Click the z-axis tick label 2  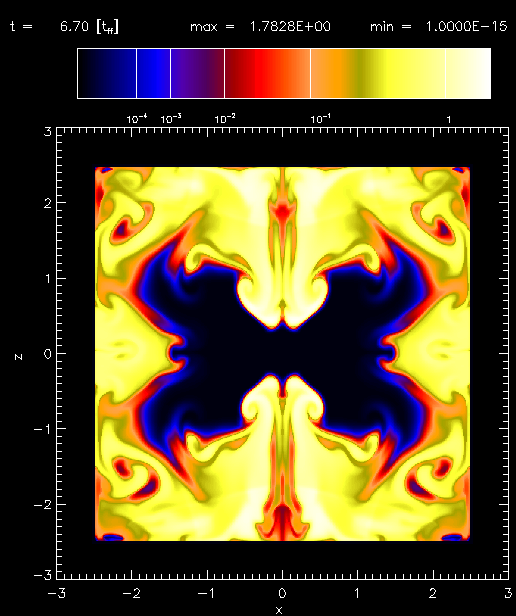coord(48,203)
